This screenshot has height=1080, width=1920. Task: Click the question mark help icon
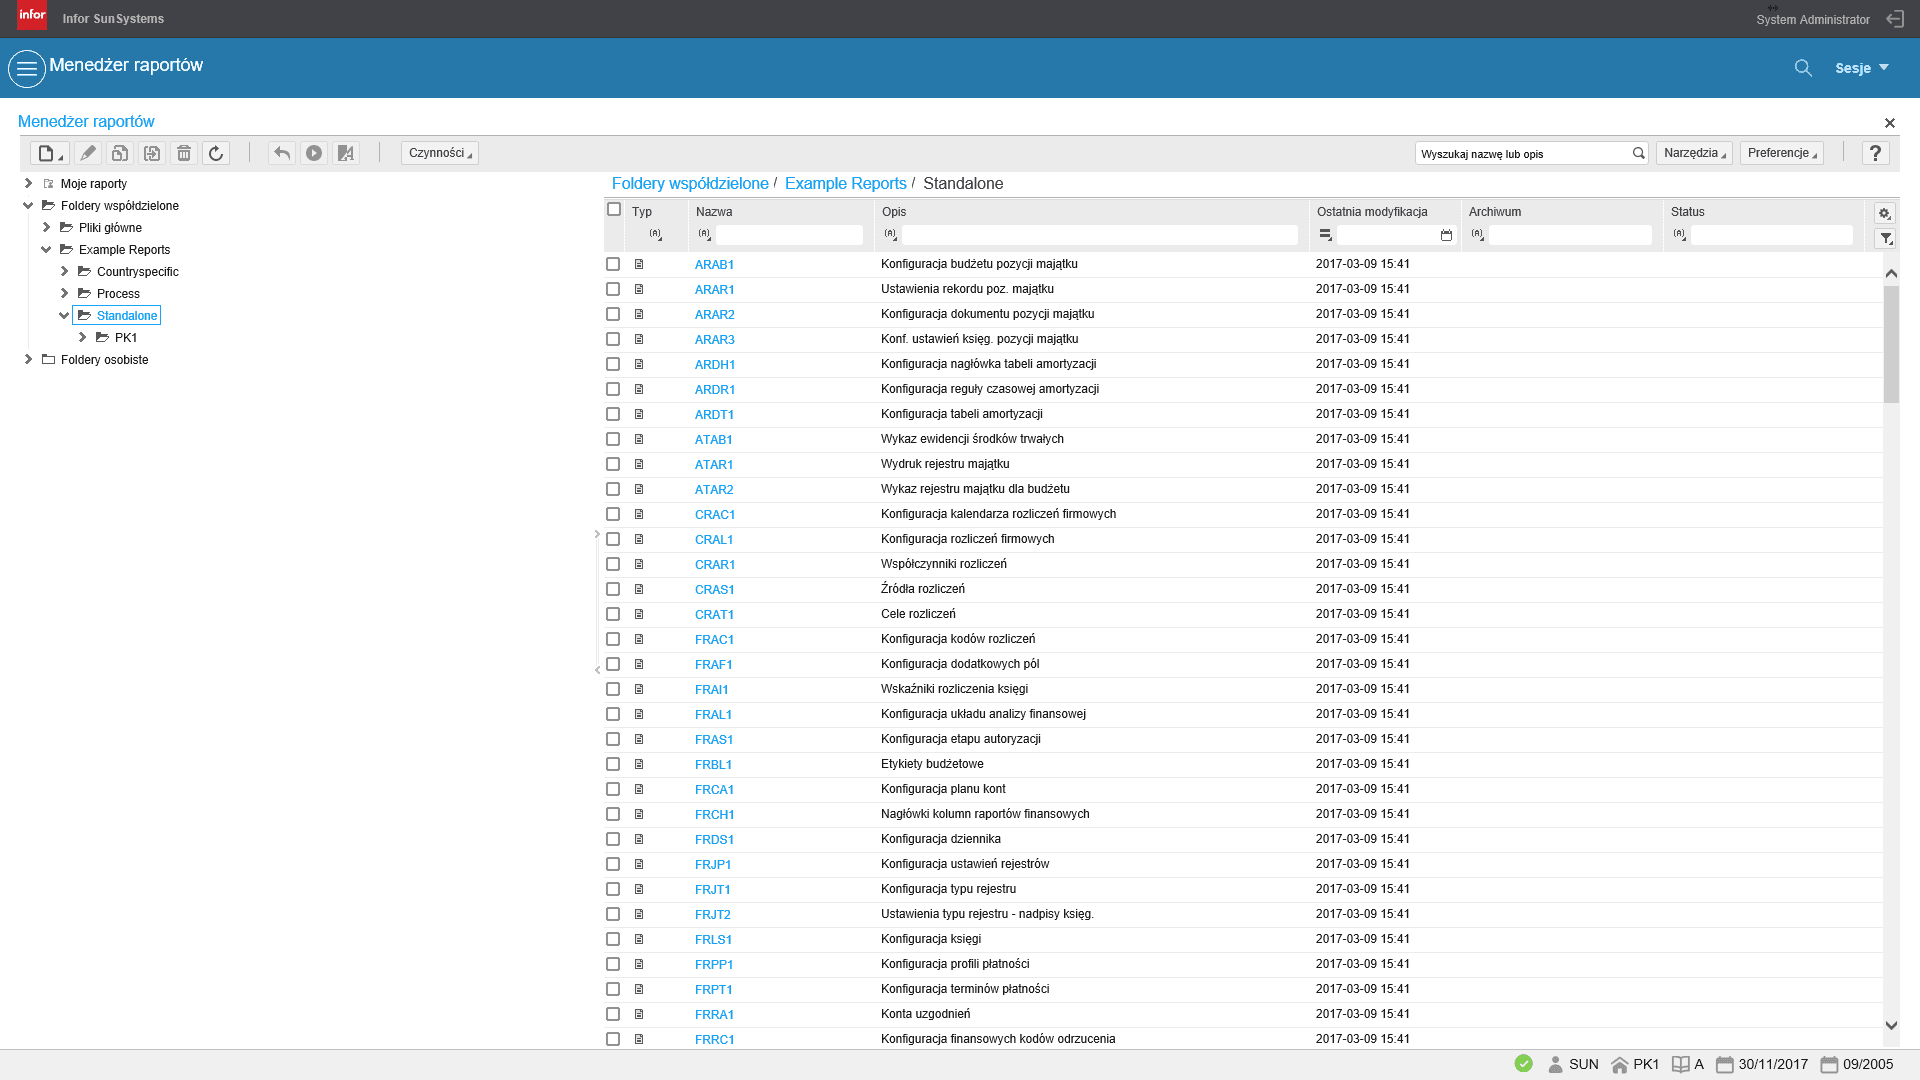click(1875, 153)
